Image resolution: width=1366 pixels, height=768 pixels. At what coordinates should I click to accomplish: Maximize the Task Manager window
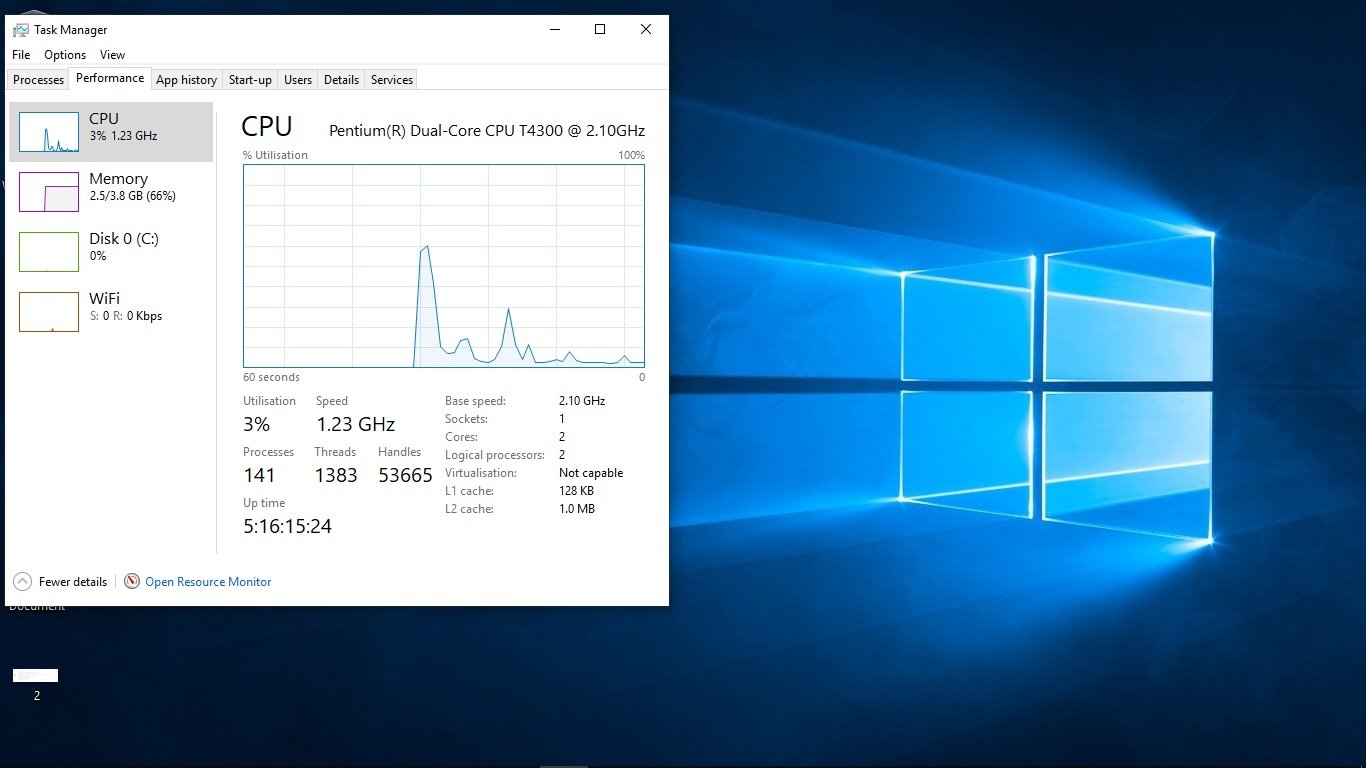tap(600, 30)
